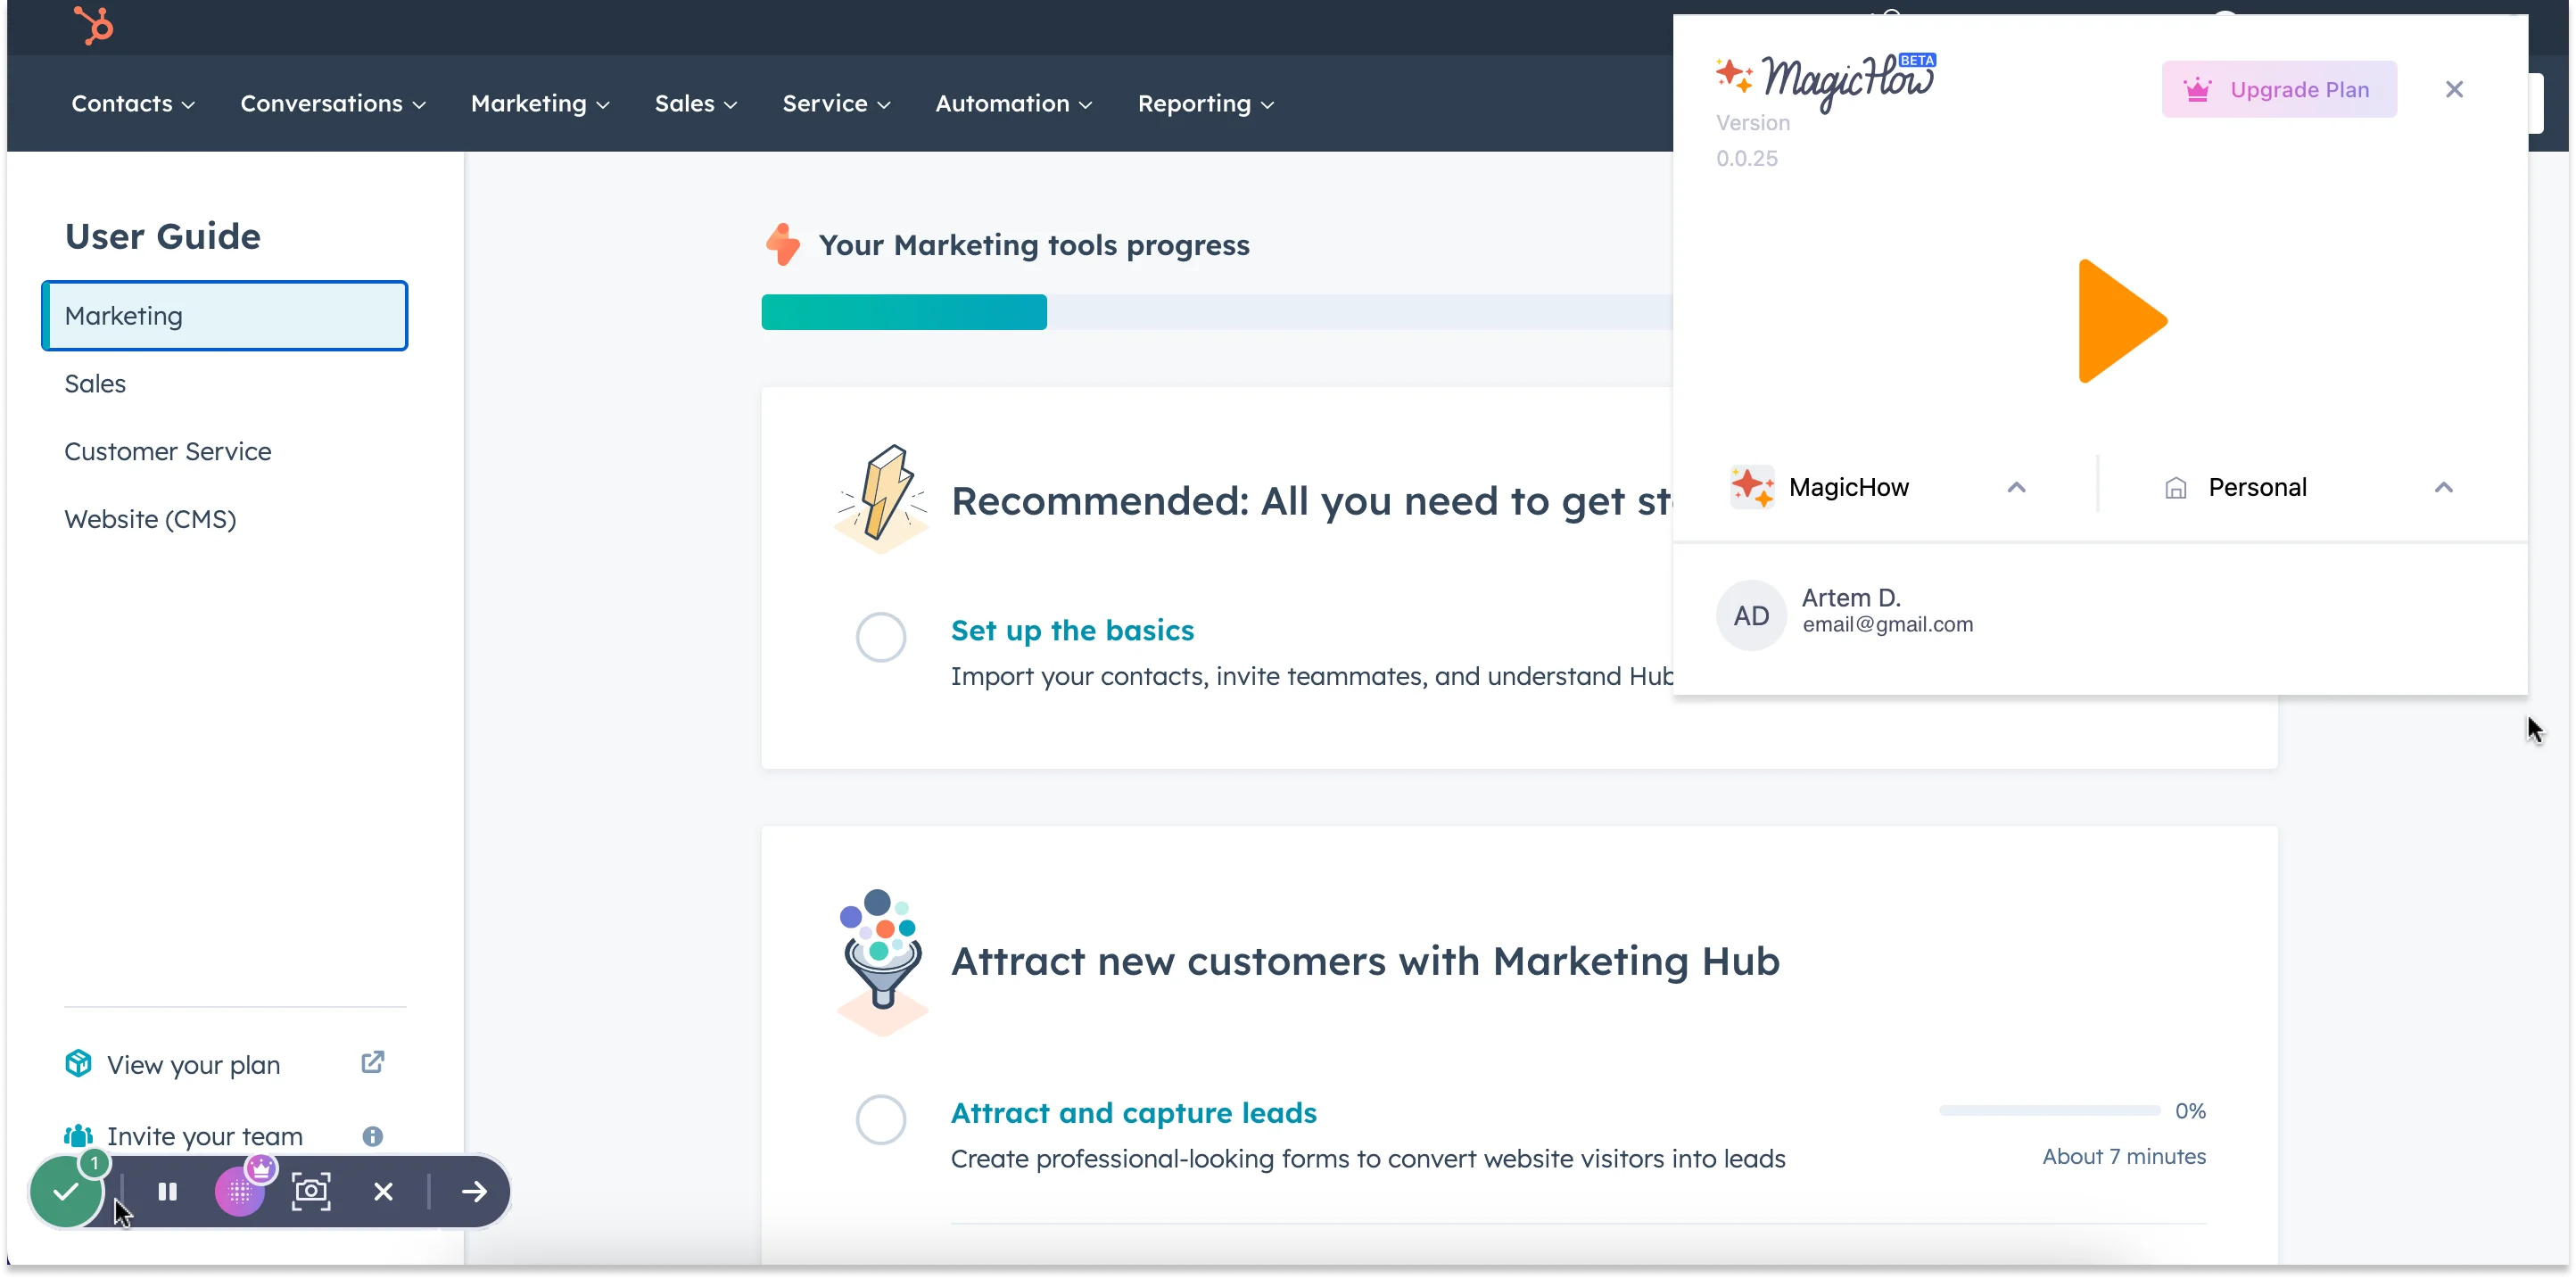Collapse the MagicHow section chevron
This screenshot has width=2576, height=1279.
tap(2017, 487)
